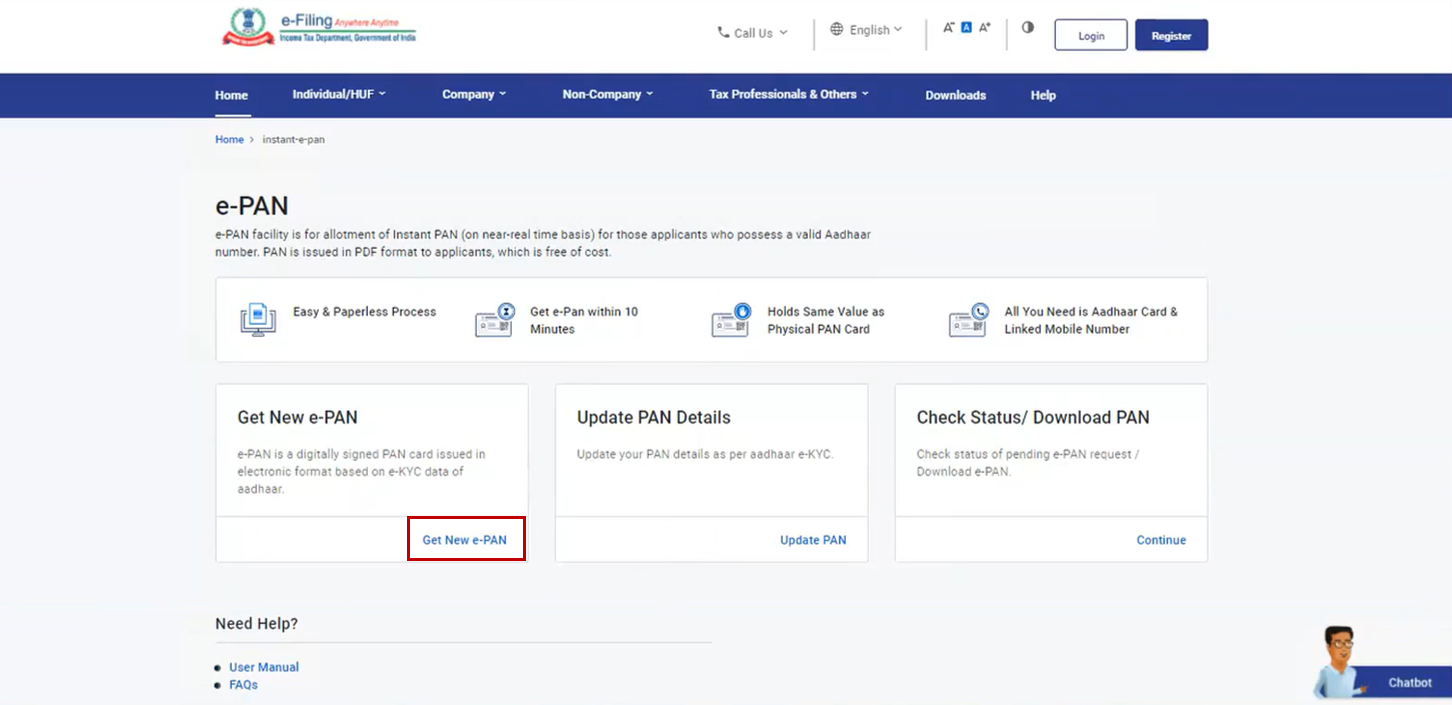Click the Home breadcrumb link
The image size is (1452, 705).
point(228,139)
